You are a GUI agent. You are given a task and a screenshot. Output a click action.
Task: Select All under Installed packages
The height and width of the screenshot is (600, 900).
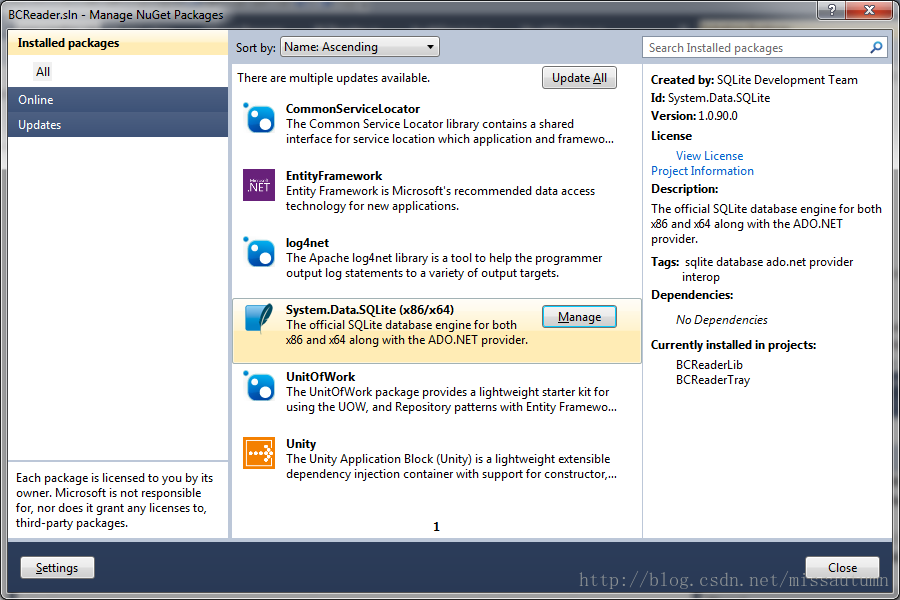point(43,72)
